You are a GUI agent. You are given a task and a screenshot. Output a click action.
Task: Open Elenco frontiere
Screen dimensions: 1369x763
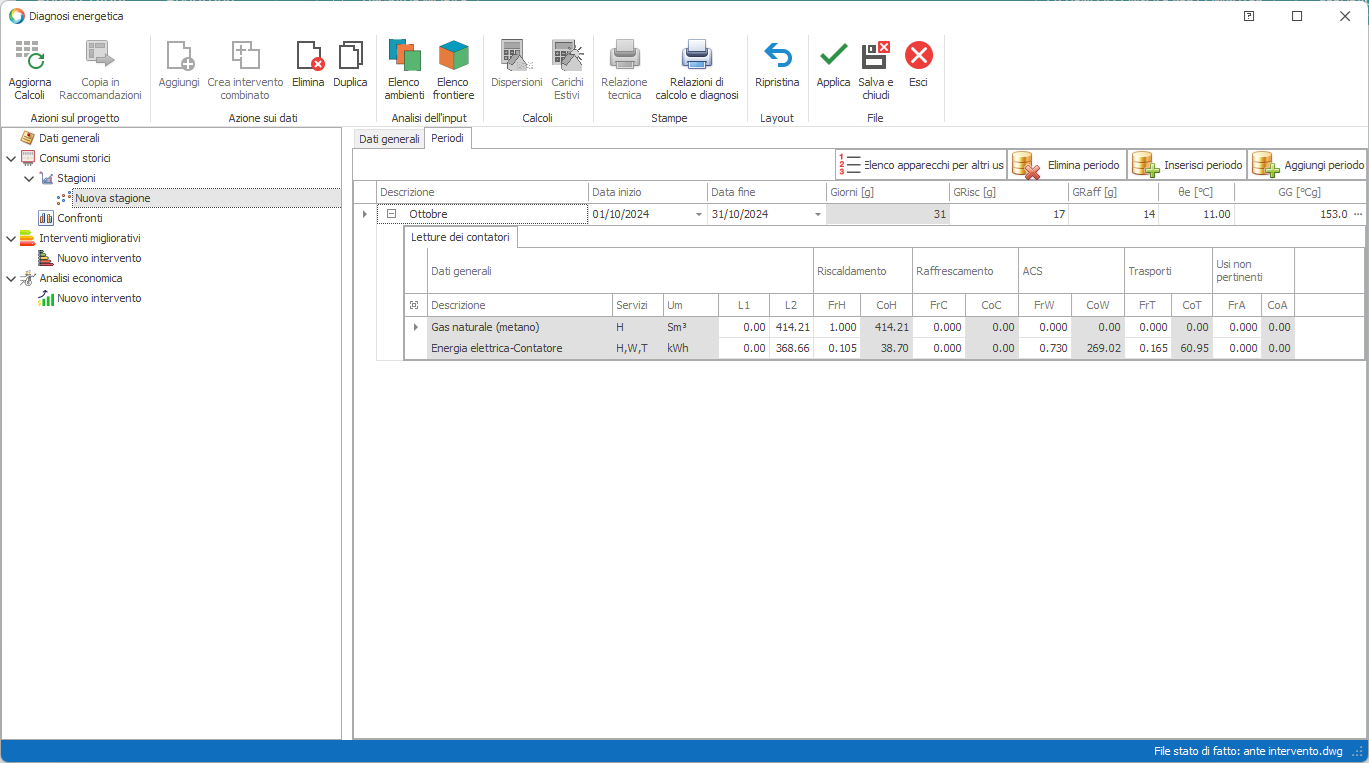tap(453, 56)
